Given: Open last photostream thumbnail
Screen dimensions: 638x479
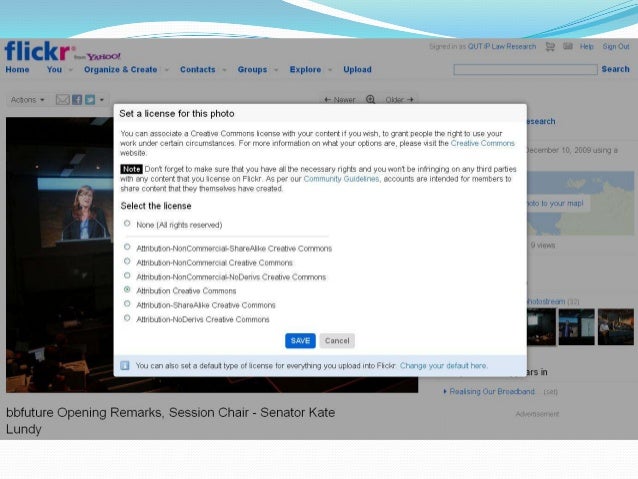Looking at the screenshot, I should coord(616,327).
